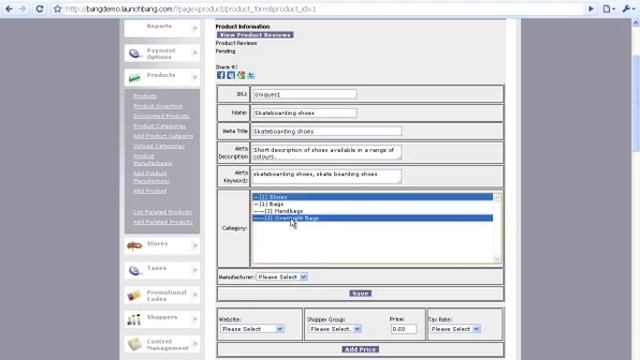The image size is (640, 360).
Task: Click the Save button
Action: coord(360,293)
